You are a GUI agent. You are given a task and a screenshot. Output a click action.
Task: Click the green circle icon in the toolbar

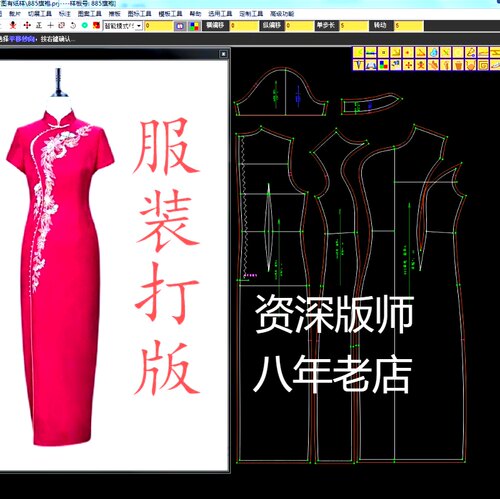pyautogui.click(x=85, y=25)
